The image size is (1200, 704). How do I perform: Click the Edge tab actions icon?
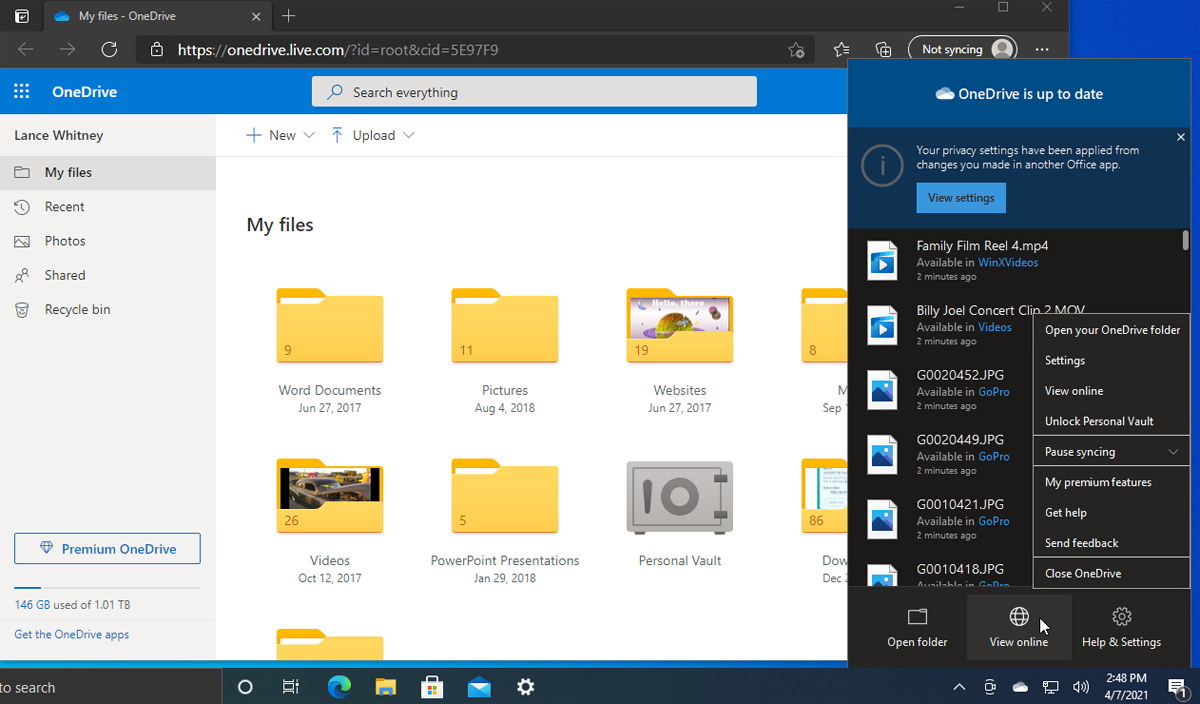point(21,16)
